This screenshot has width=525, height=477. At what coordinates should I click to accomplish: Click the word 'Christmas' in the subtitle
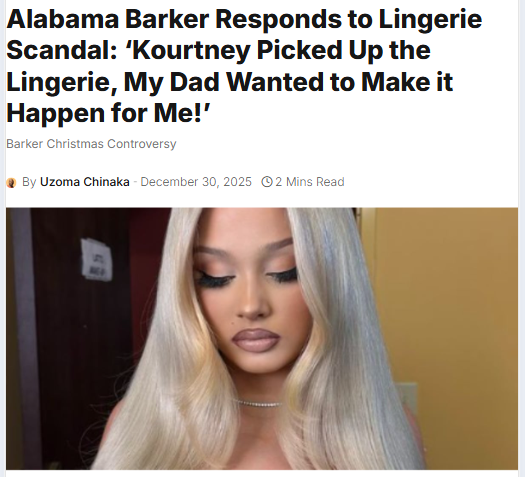click(75, 144)
